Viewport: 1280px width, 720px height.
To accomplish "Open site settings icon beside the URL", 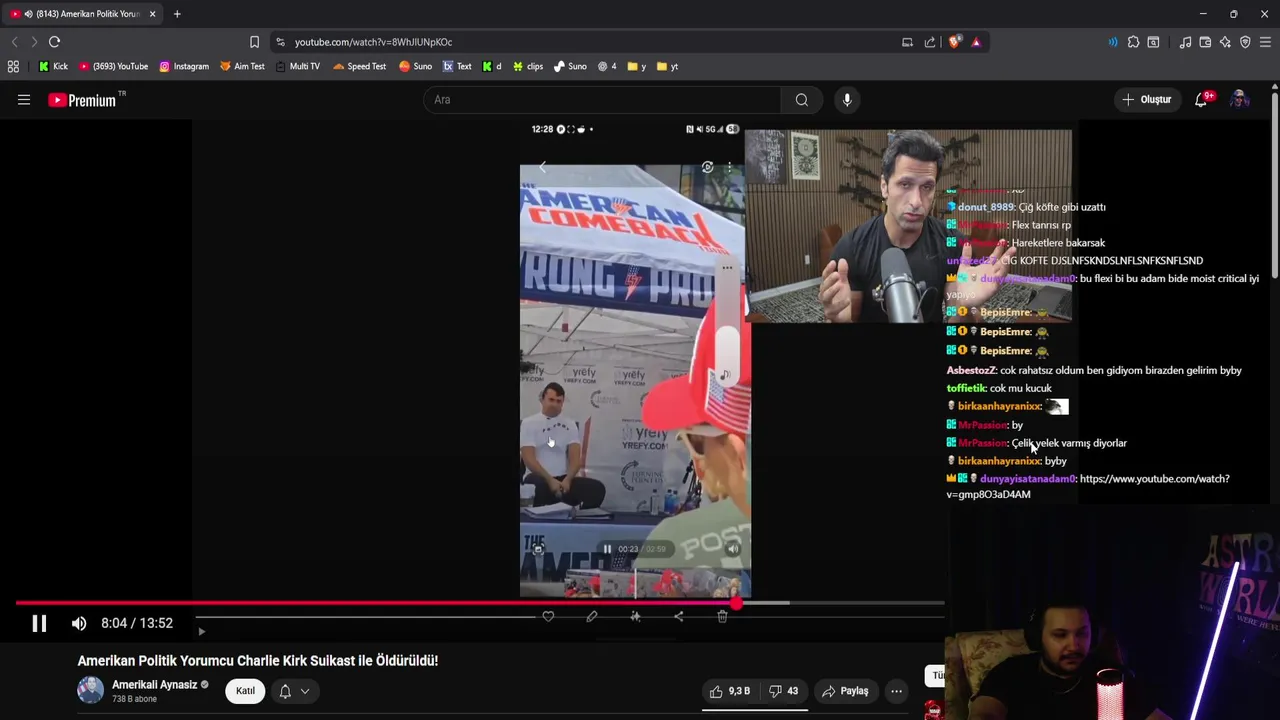I will click(x=280, y=42).
